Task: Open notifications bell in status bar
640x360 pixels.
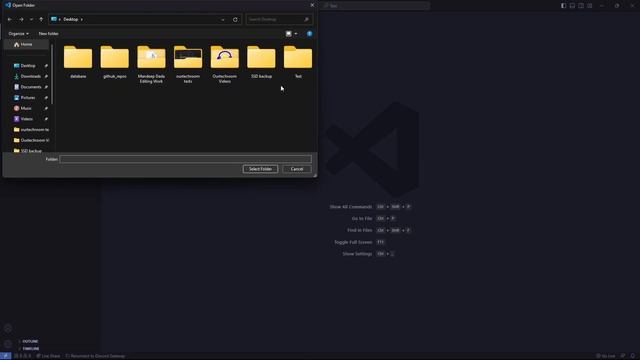Action: 633,356
